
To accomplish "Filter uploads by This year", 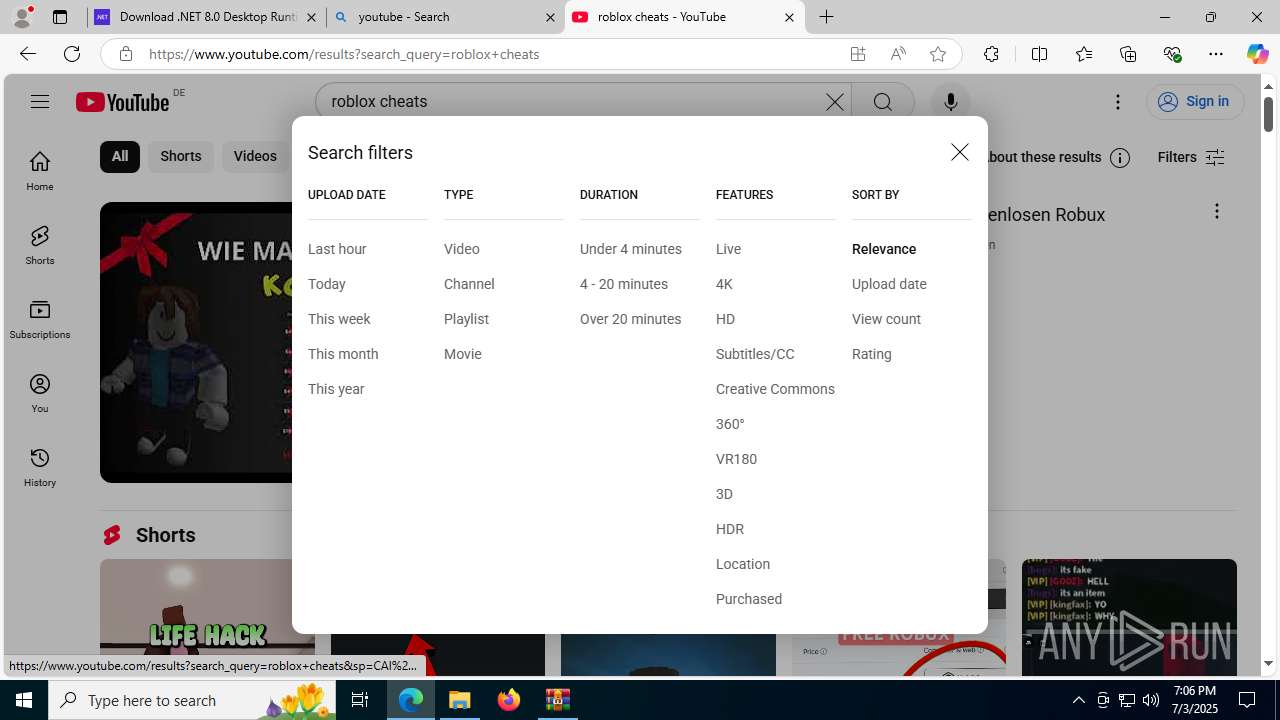I will (x=336, y=389).
